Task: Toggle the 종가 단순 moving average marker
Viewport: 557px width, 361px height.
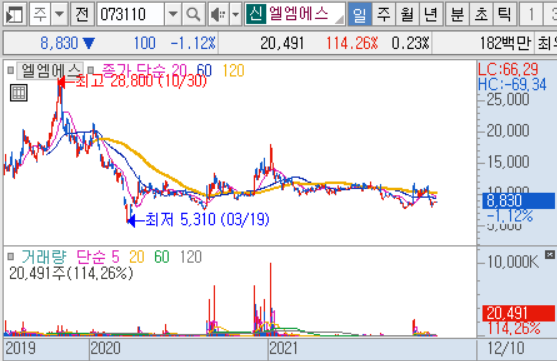Action: pyautogui.click(x=91, y=70)
